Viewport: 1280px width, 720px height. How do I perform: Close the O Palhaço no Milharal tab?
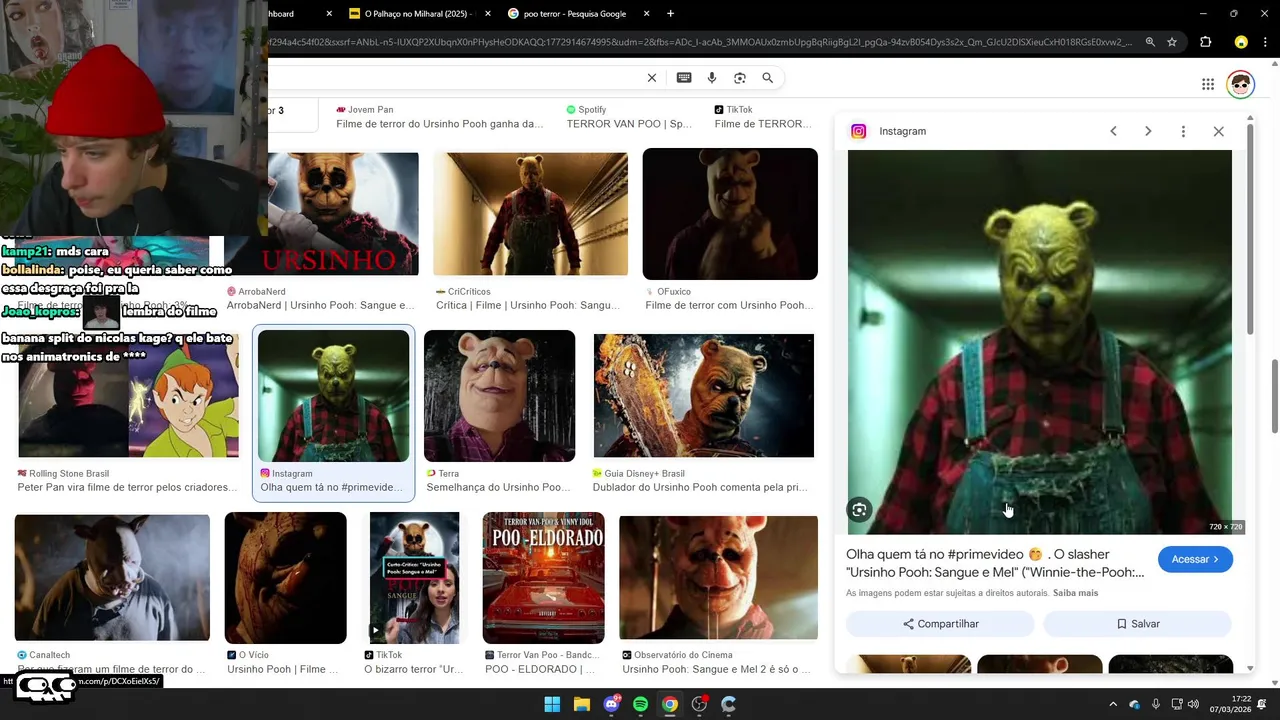pyautogui.click(x=487, y=14)
